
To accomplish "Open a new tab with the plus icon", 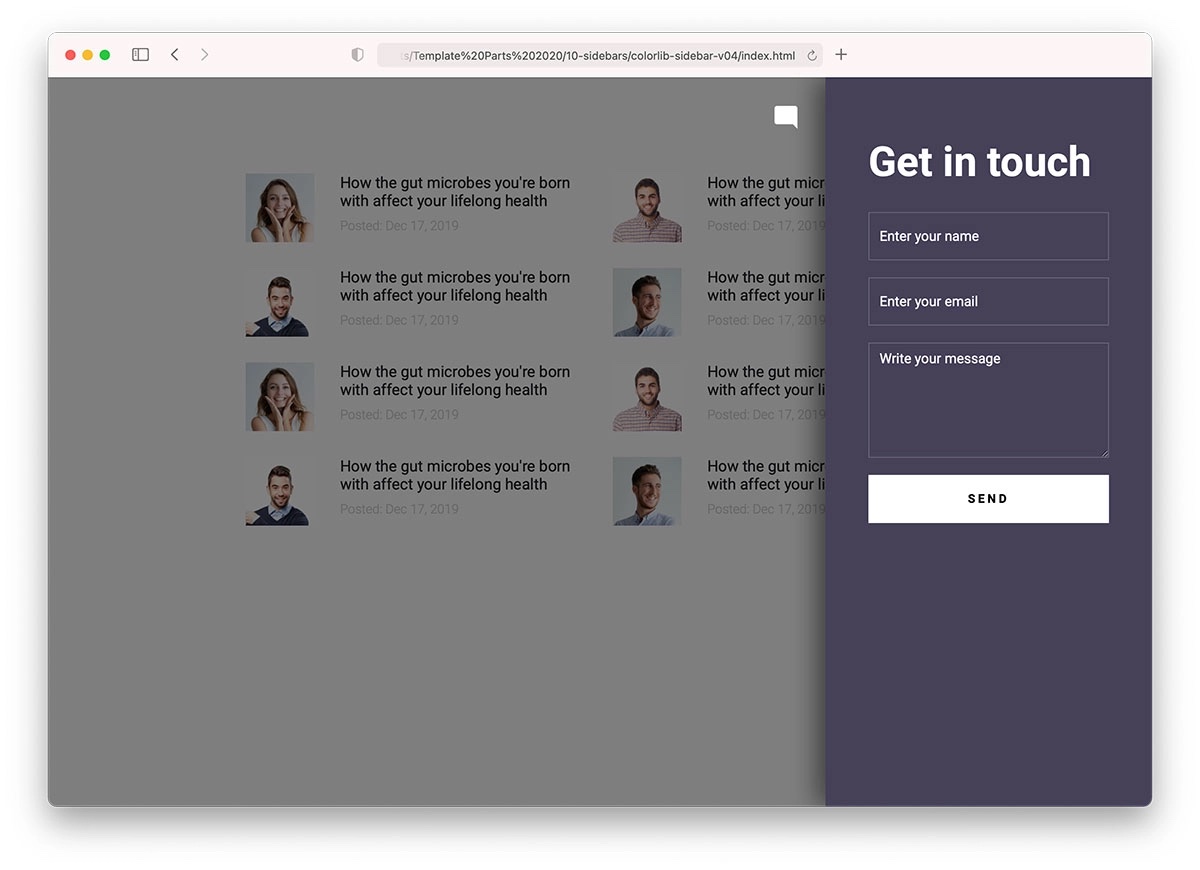I will (x=841, y=55).
